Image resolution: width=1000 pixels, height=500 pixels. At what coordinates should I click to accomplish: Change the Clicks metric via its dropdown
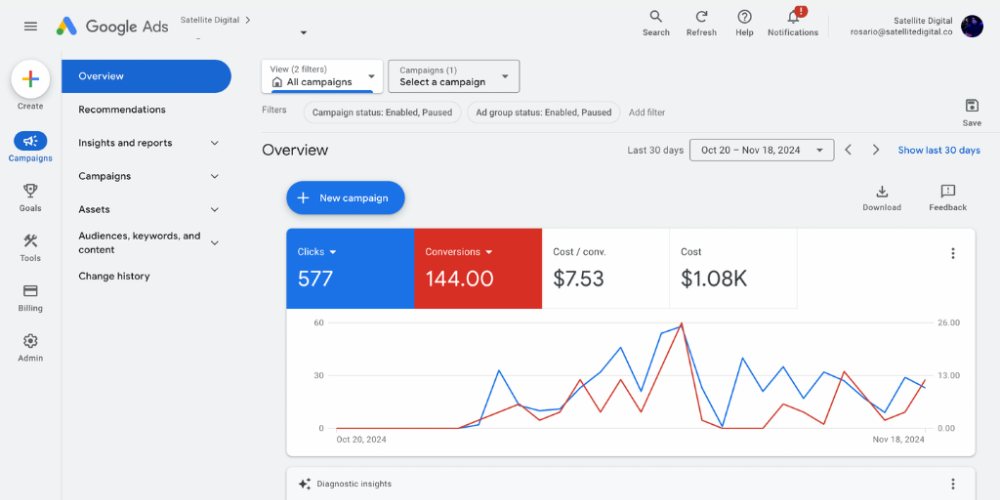[x=332, y=252]
